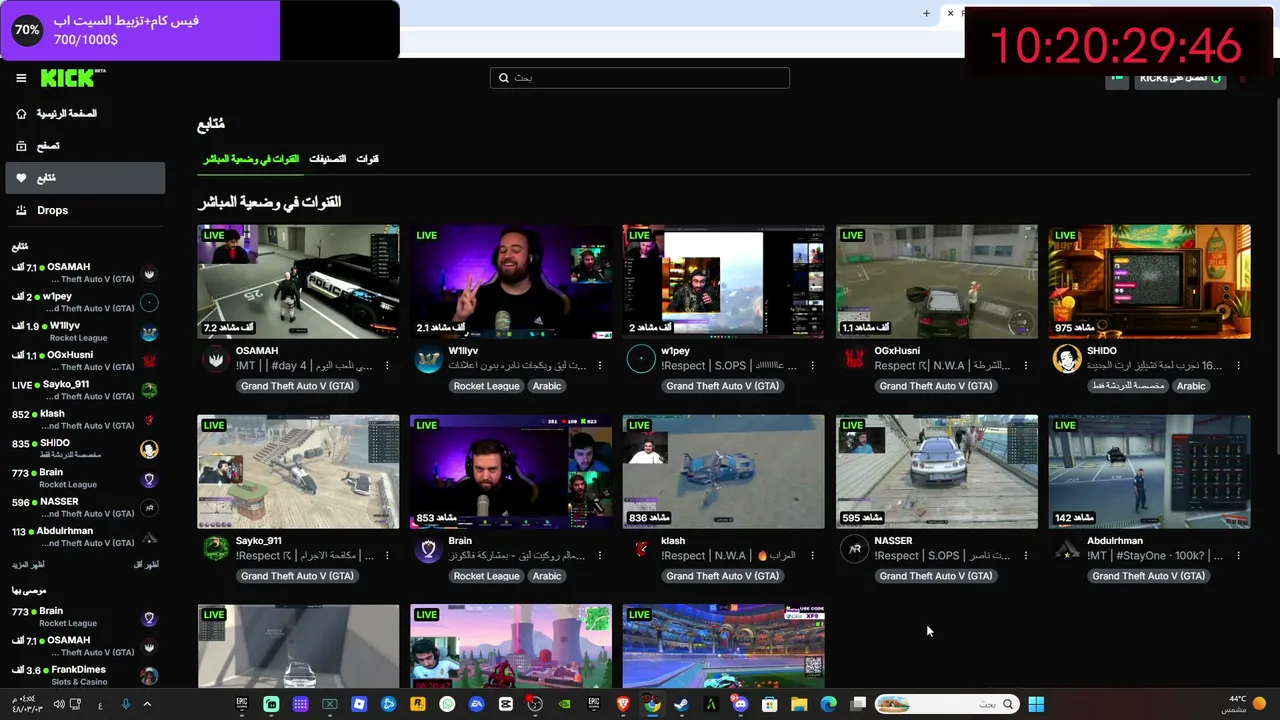The width and height of the screenshot is (1280, 720).
Task: Open SHIDO's retro TV stream thumbnail
Action: click(1149, 281)
